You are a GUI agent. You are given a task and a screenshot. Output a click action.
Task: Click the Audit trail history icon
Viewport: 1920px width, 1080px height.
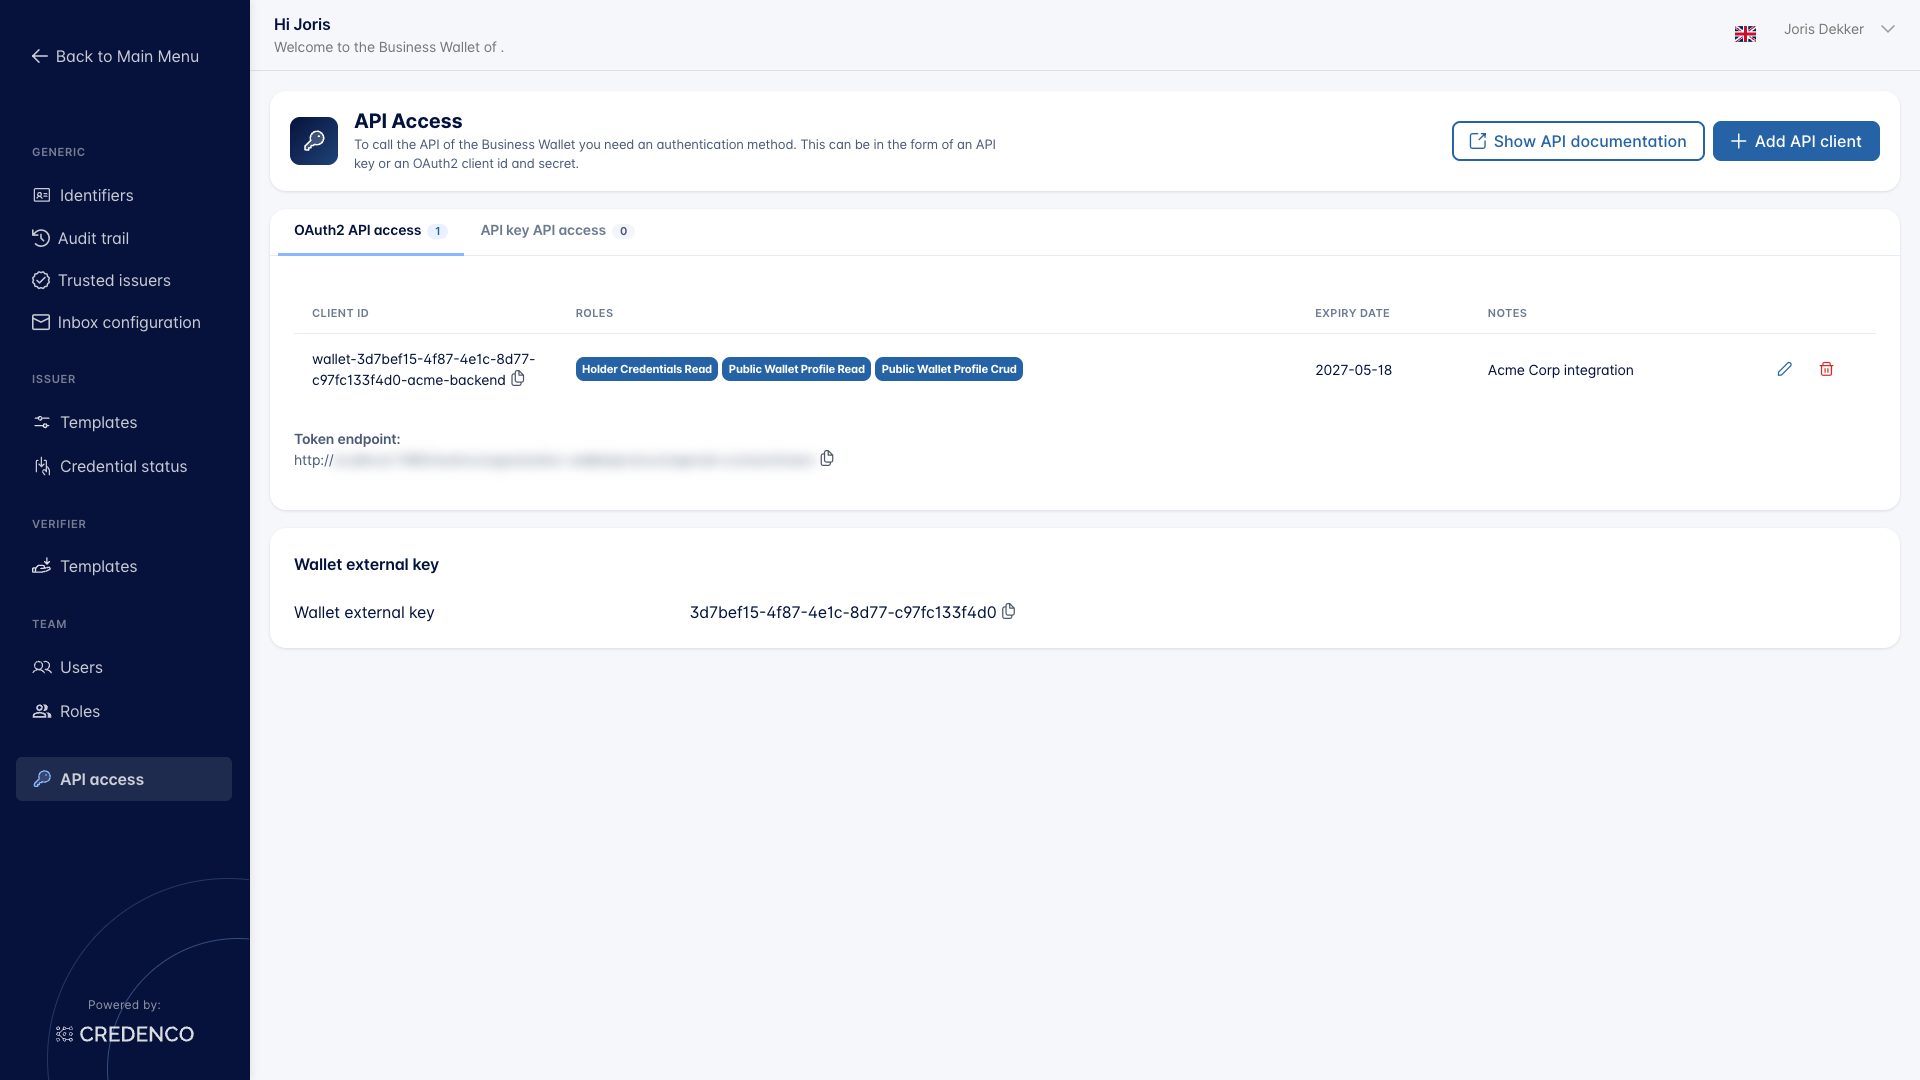[x=41, y=238]
